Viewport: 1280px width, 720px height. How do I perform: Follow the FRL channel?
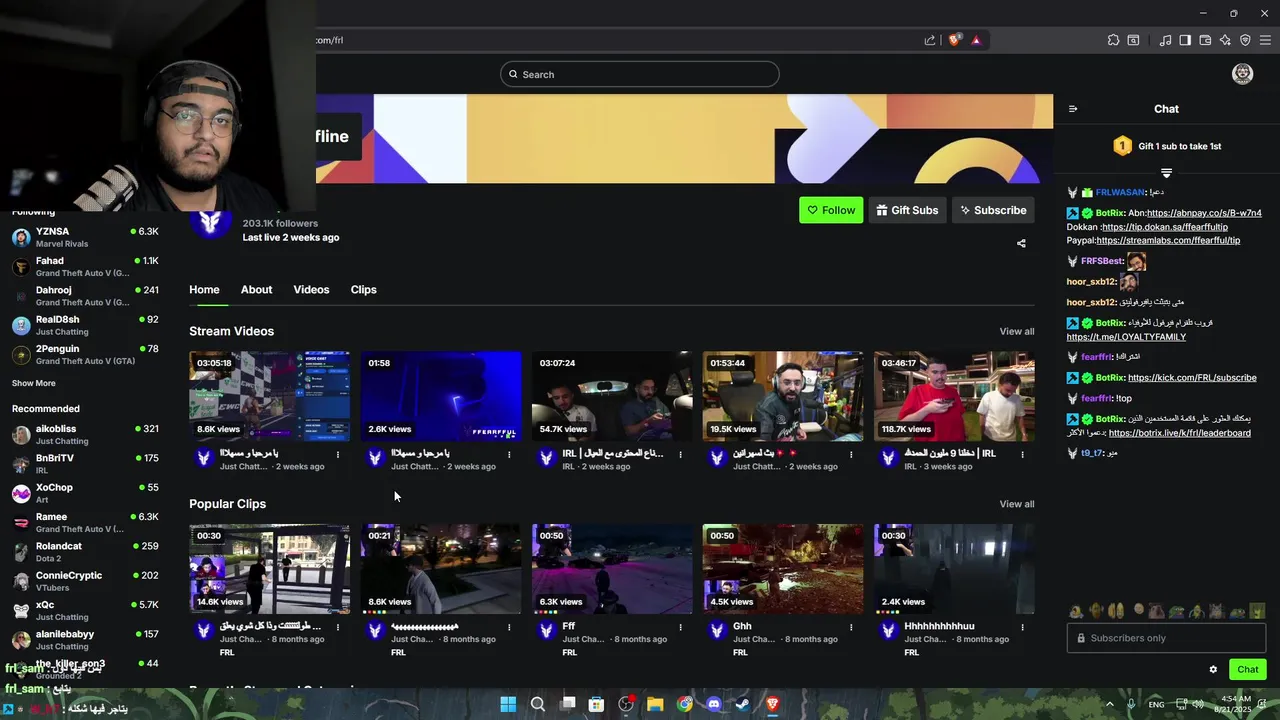[x=831, y=210]
